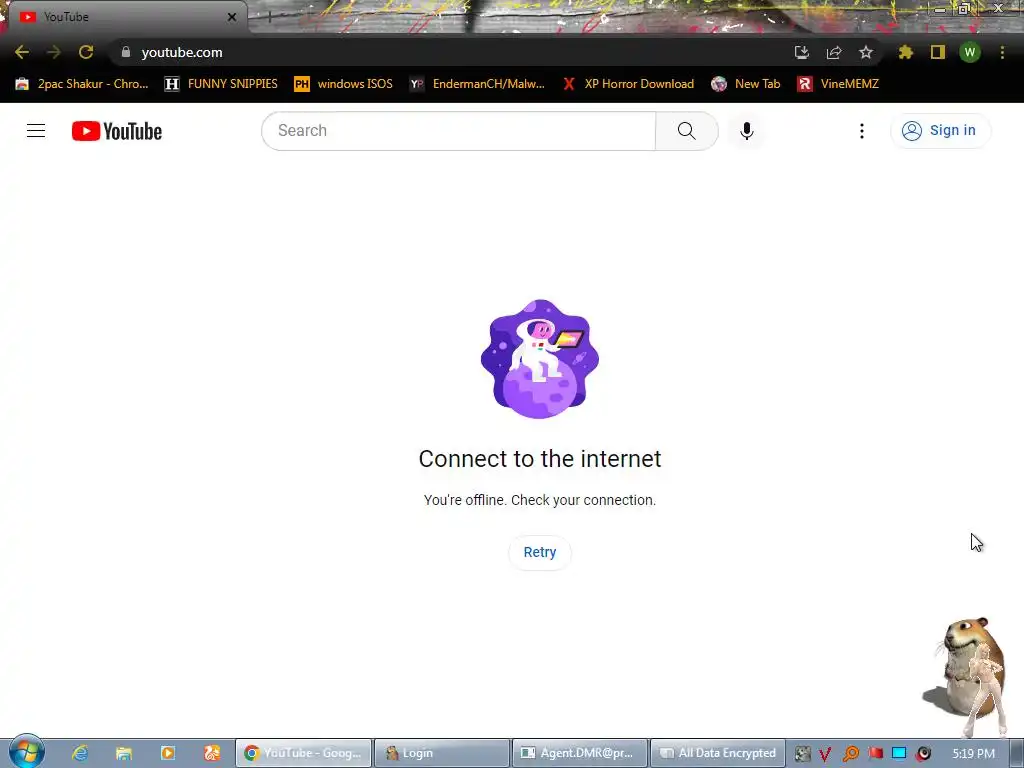The width and height of the screenshot is (1024, 768).
Task: Open the YouTube hamburger guide menu
Action: click(x=36, y=131)
